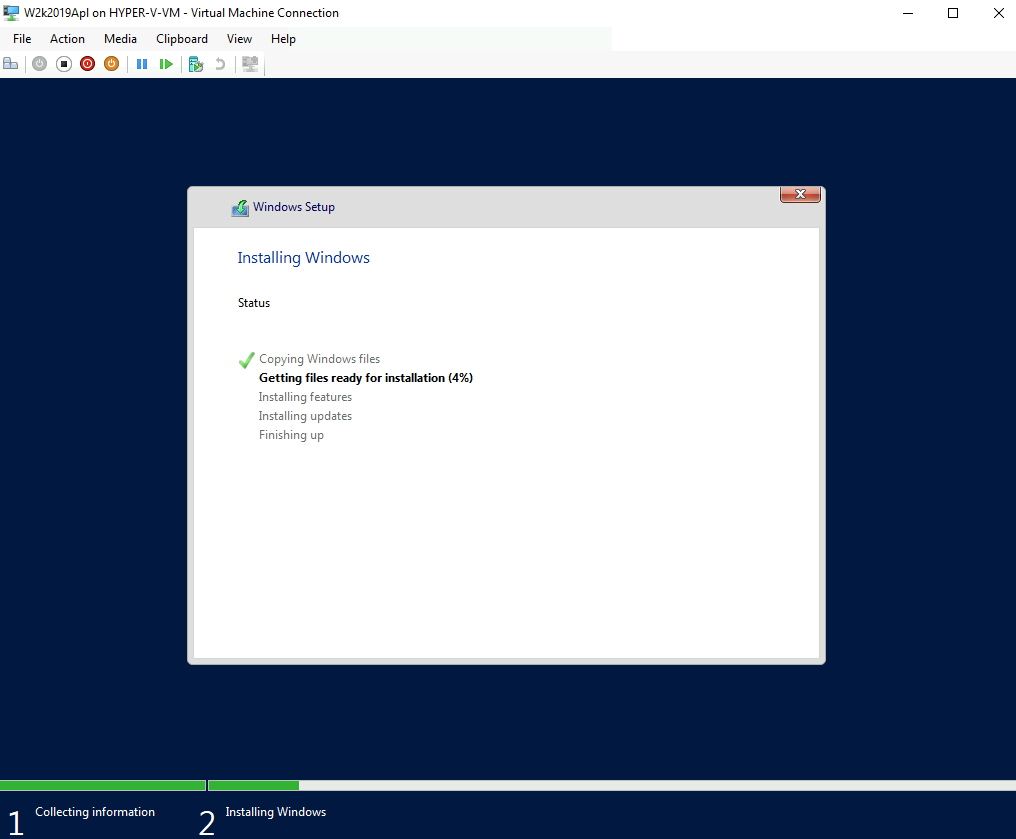This screenshot has width=1016, height=839.
Task: Create a checkpoint with the checkpoint icon
Action: tap(196, 63)
